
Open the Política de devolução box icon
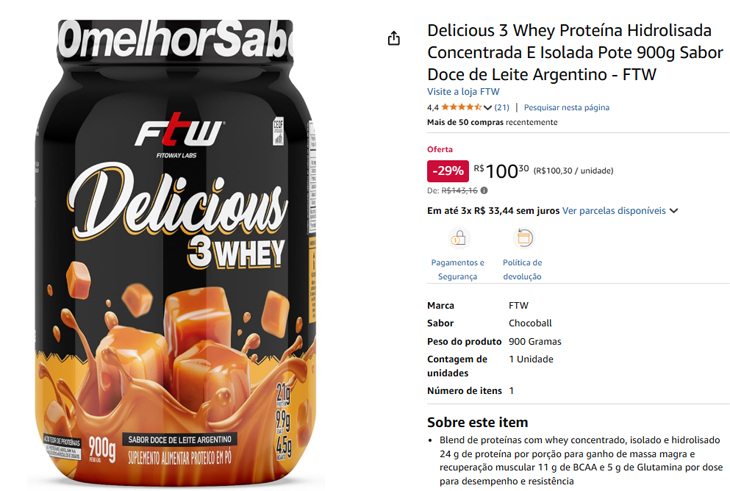point(524,238)
